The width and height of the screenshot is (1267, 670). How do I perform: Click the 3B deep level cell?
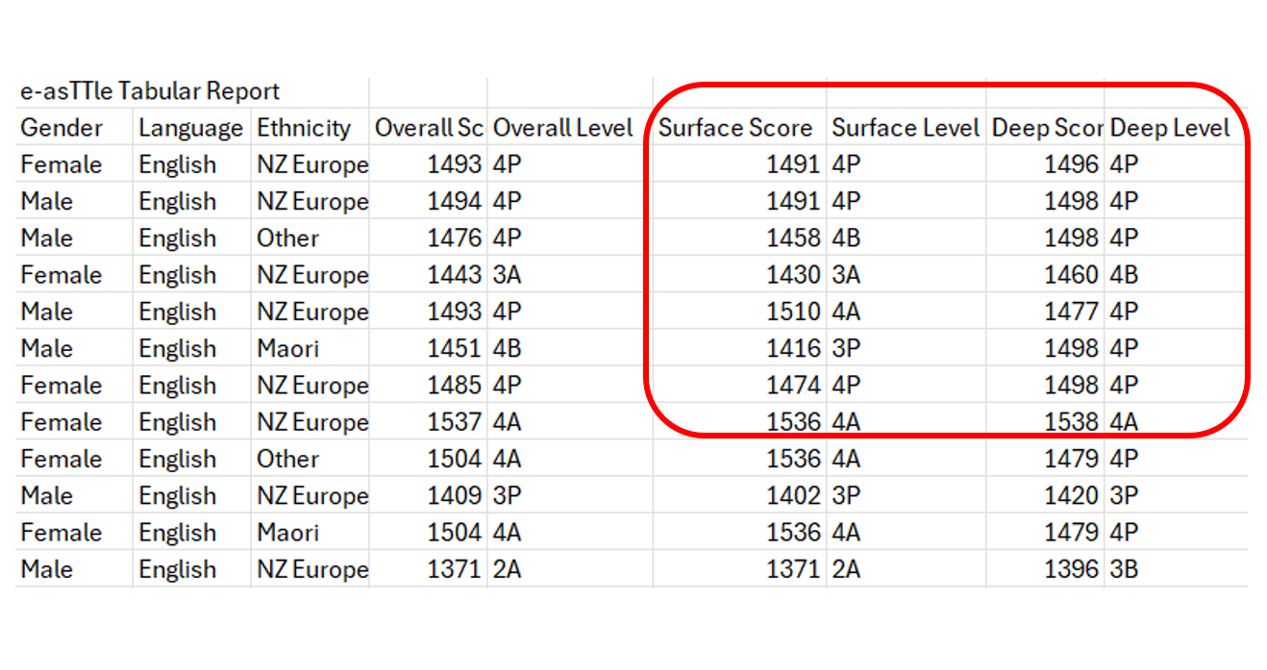point(1125,570)
